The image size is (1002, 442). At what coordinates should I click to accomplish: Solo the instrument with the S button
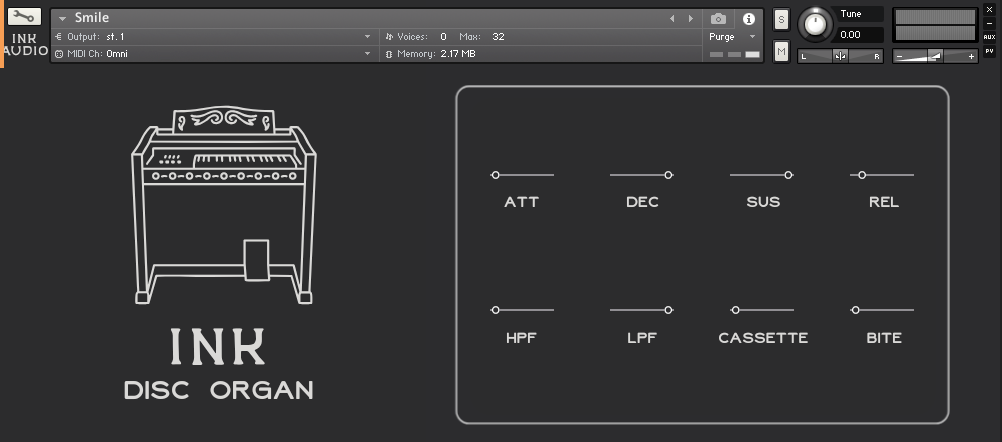coord(781,20)
